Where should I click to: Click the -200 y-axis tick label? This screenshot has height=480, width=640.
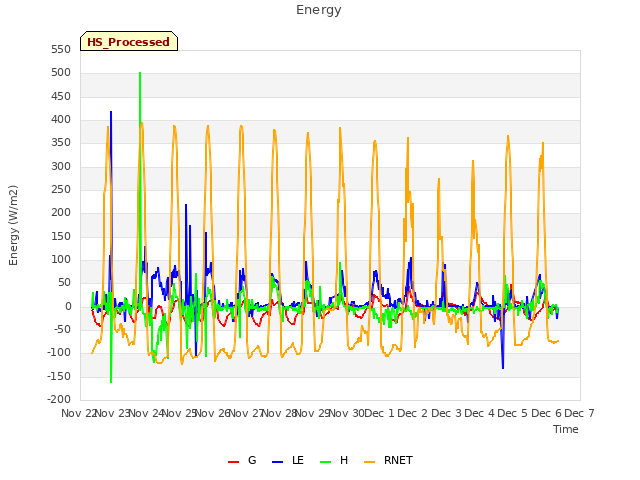click(x=59, y=399)
